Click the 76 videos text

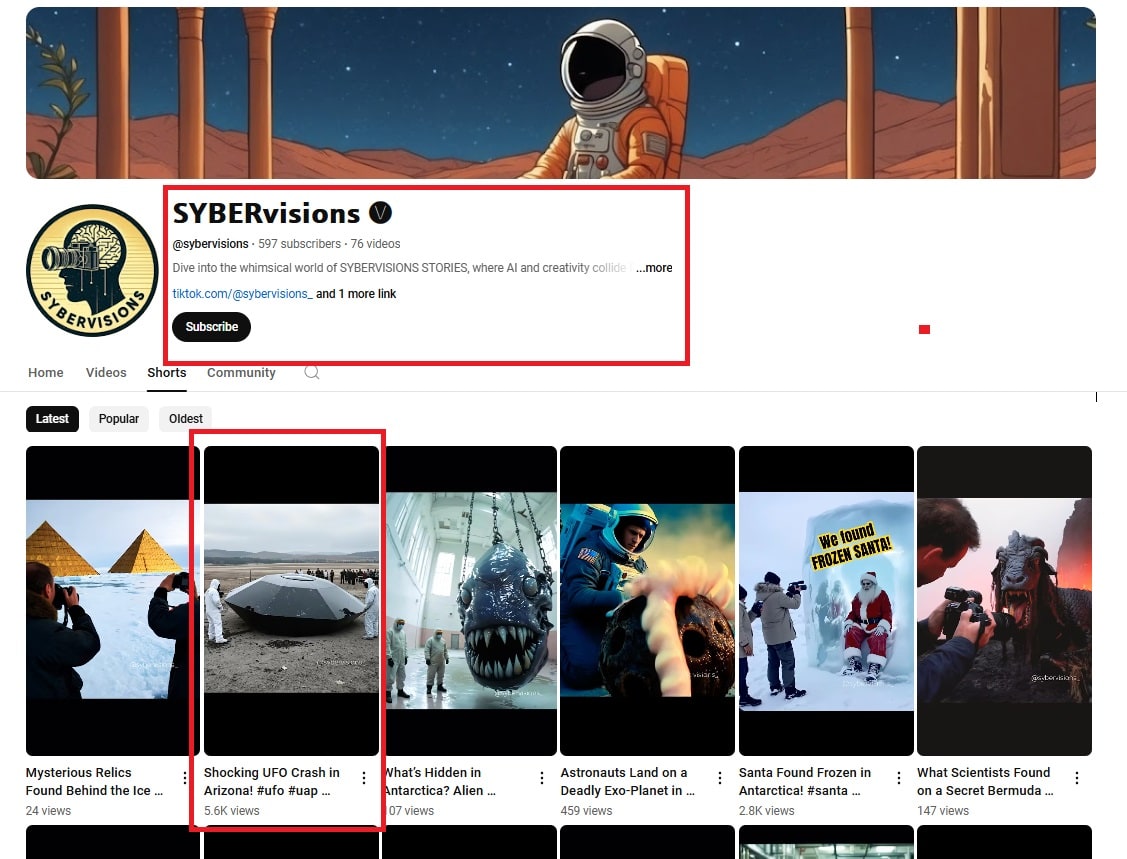[375, 244]
